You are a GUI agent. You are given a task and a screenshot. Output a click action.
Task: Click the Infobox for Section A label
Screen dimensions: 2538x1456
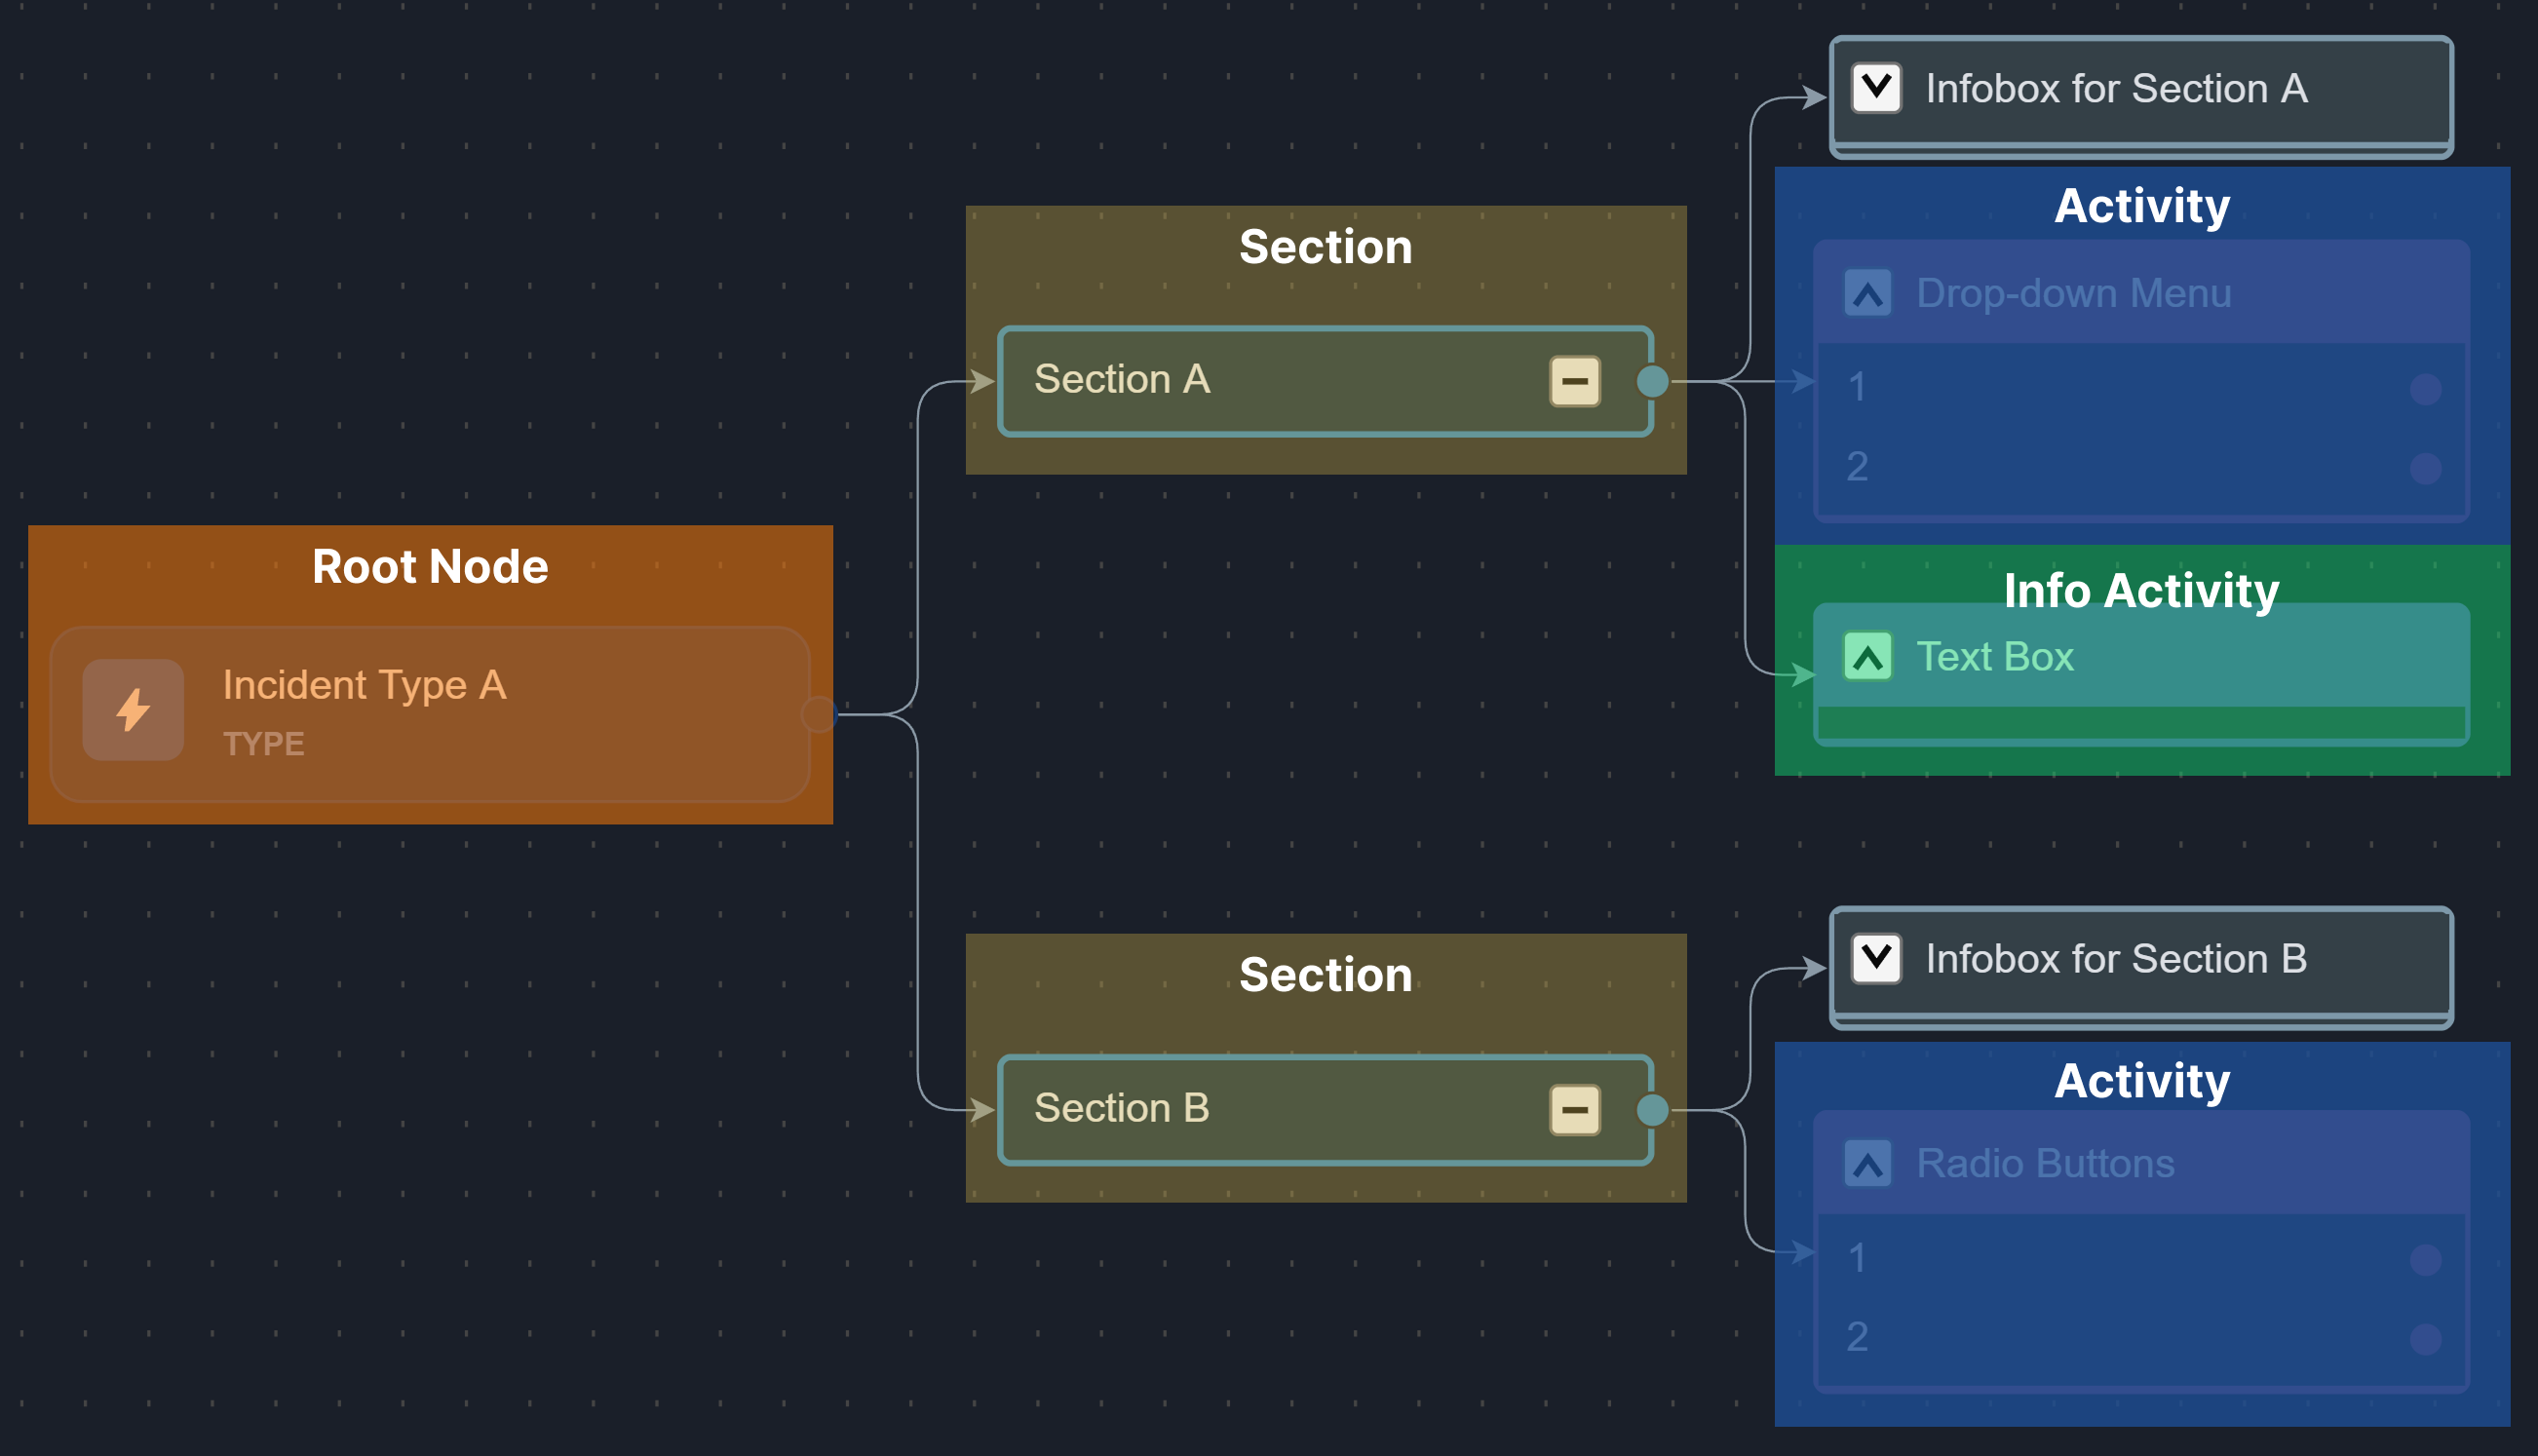pos(2116,89)
